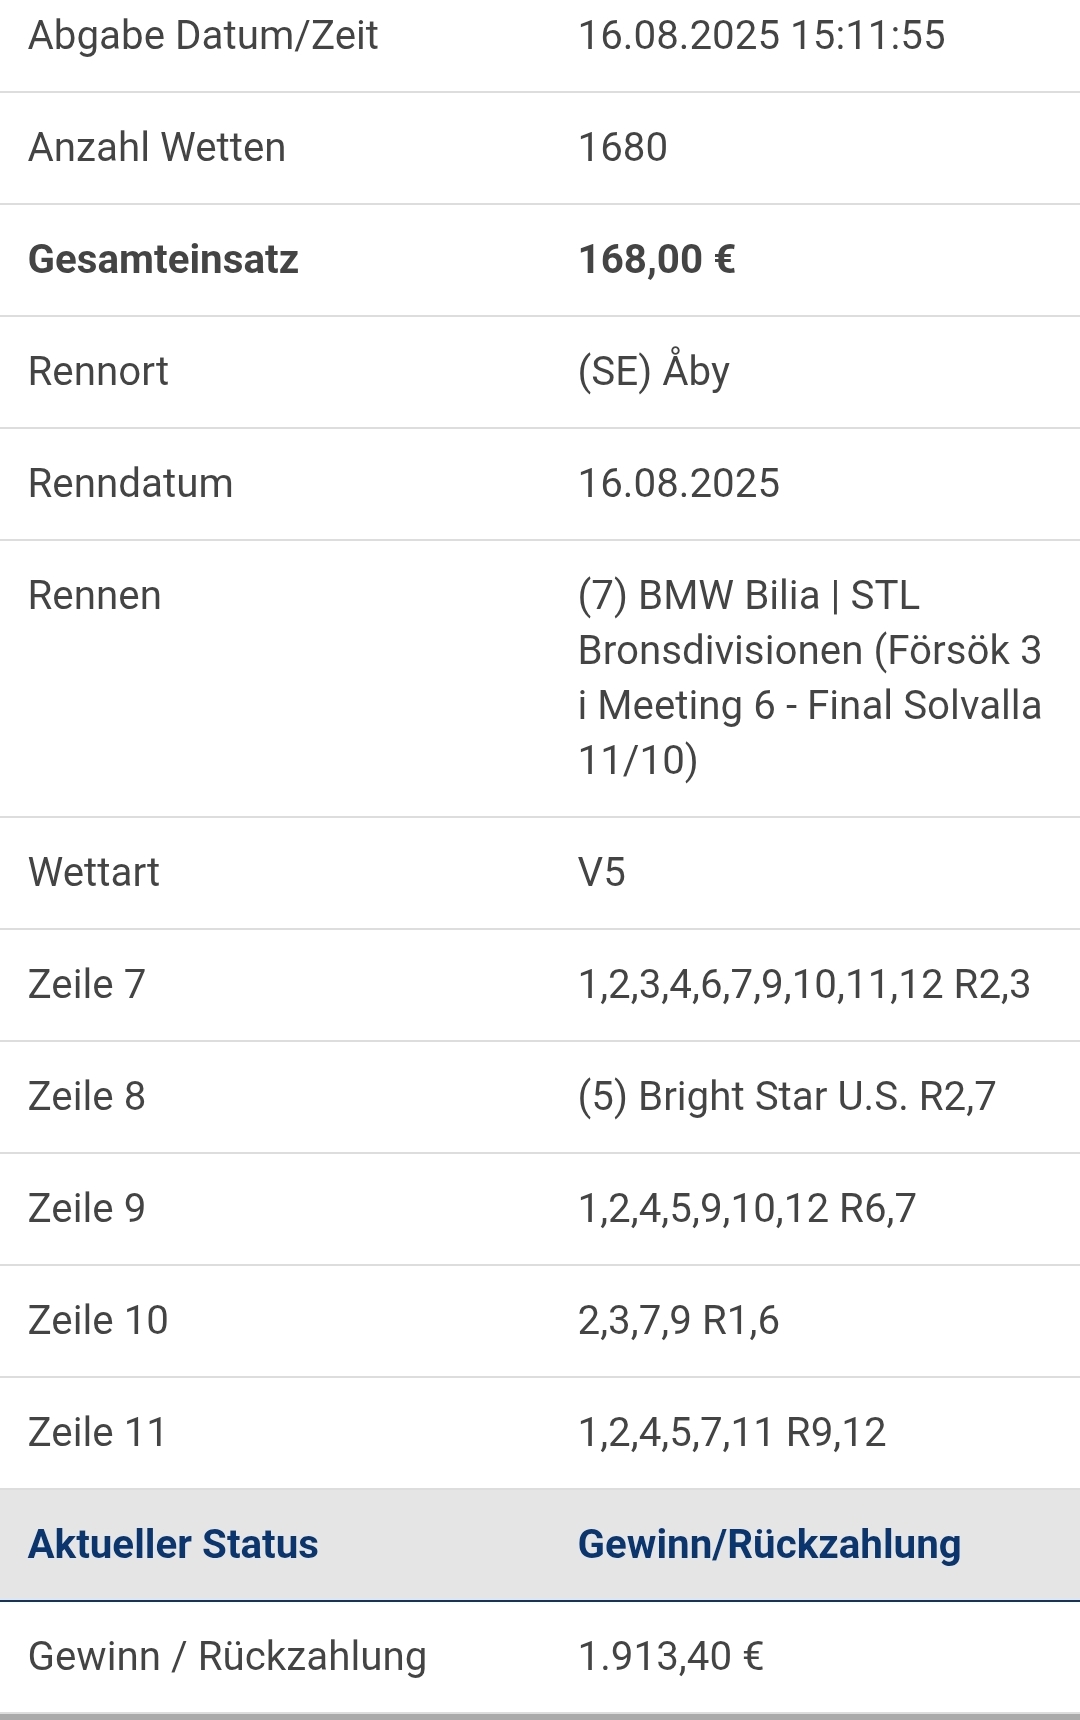Image resolution: width=1080 pixels, height=1720 pixels.
Task: Tap the Gewinn / Rückzahlung row label
Action: (x=228, y=1657)
